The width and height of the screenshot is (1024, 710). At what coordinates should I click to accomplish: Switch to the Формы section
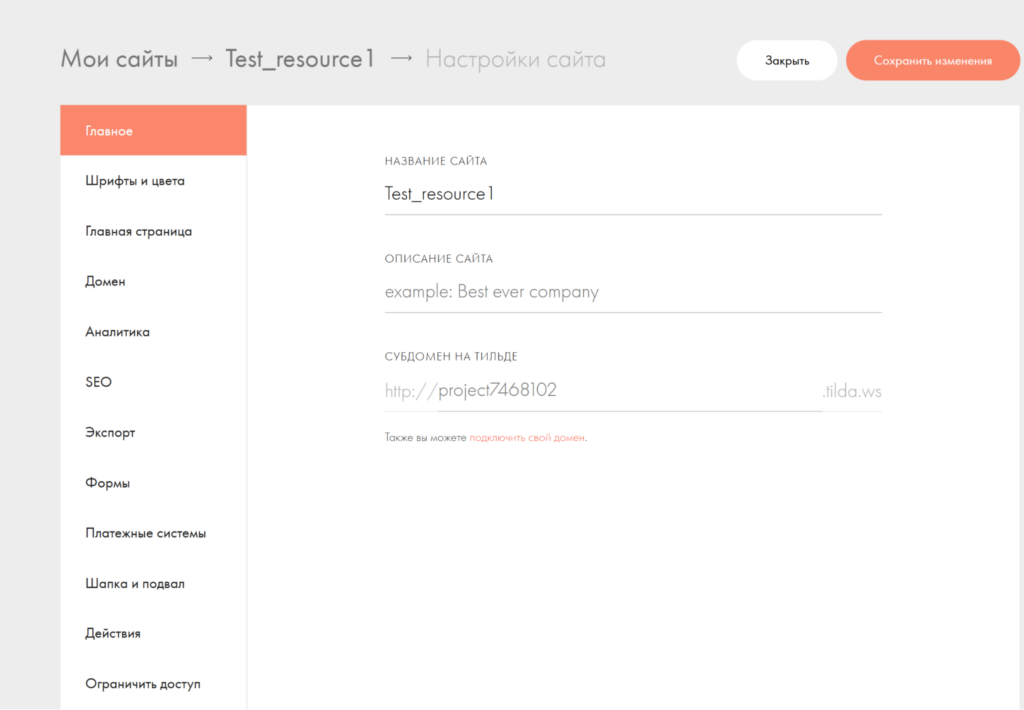click(108, 483)
